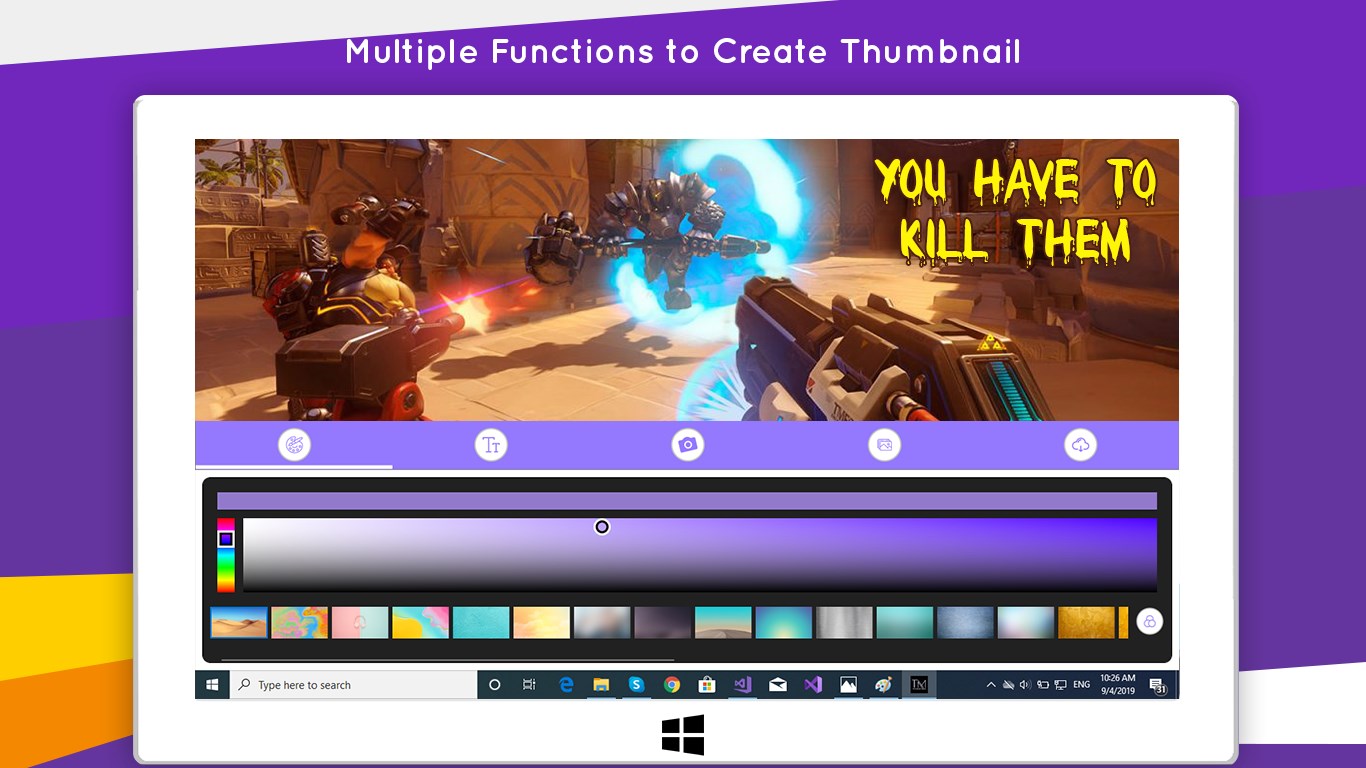Click the purple selected color preview bar
This screenshot has height=768, width=1366.
point(687,501)
